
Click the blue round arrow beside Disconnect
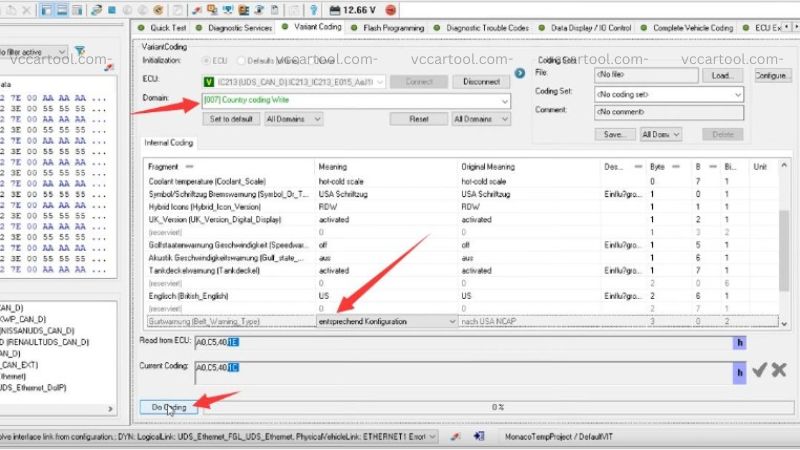520,73
